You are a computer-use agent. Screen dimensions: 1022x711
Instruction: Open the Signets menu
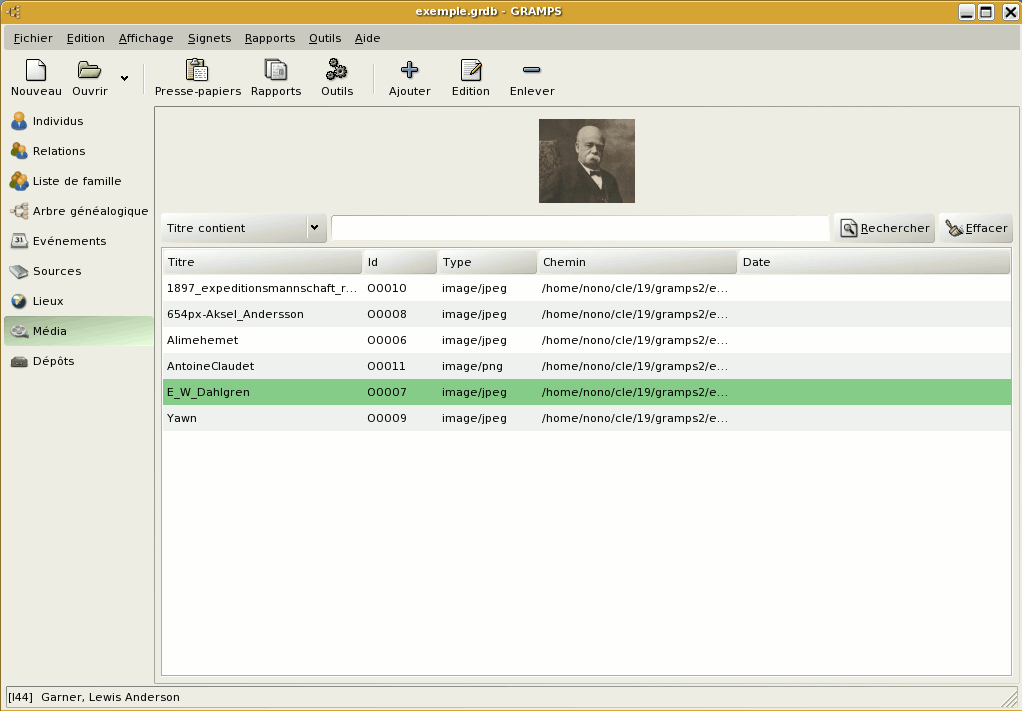pos(209,38)
